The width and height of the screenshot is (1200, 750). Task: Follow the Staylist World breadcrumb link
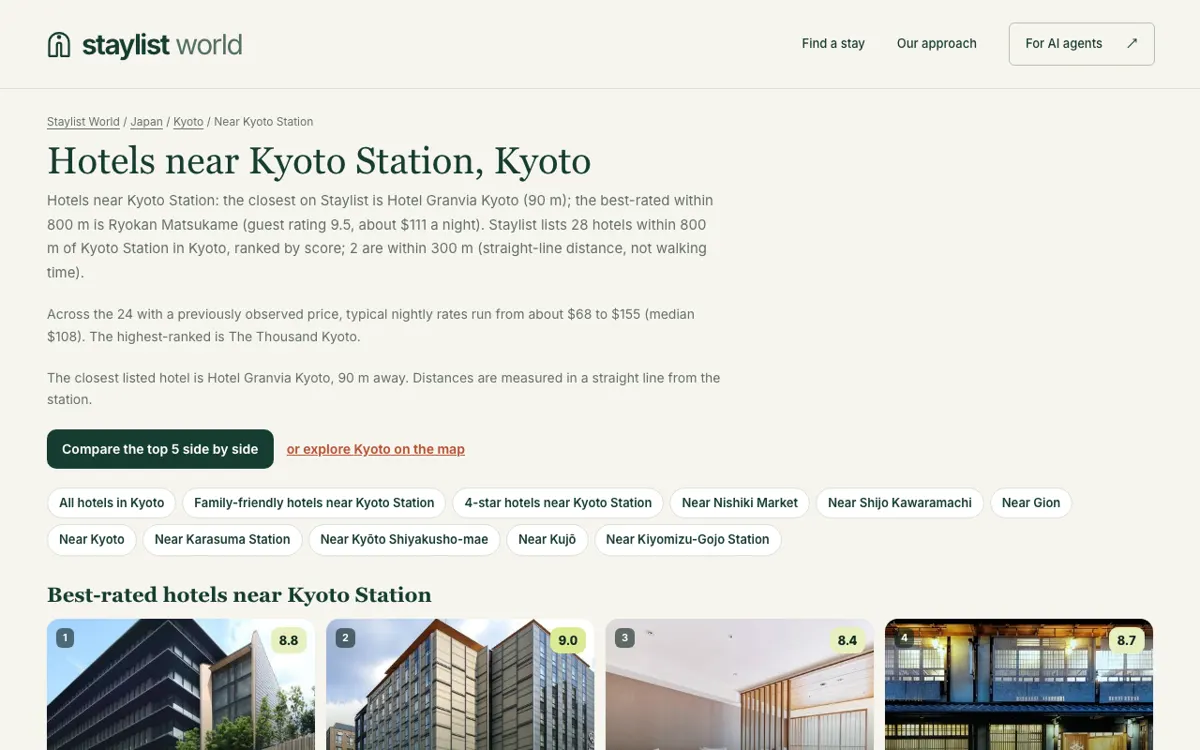click(83, 122)
